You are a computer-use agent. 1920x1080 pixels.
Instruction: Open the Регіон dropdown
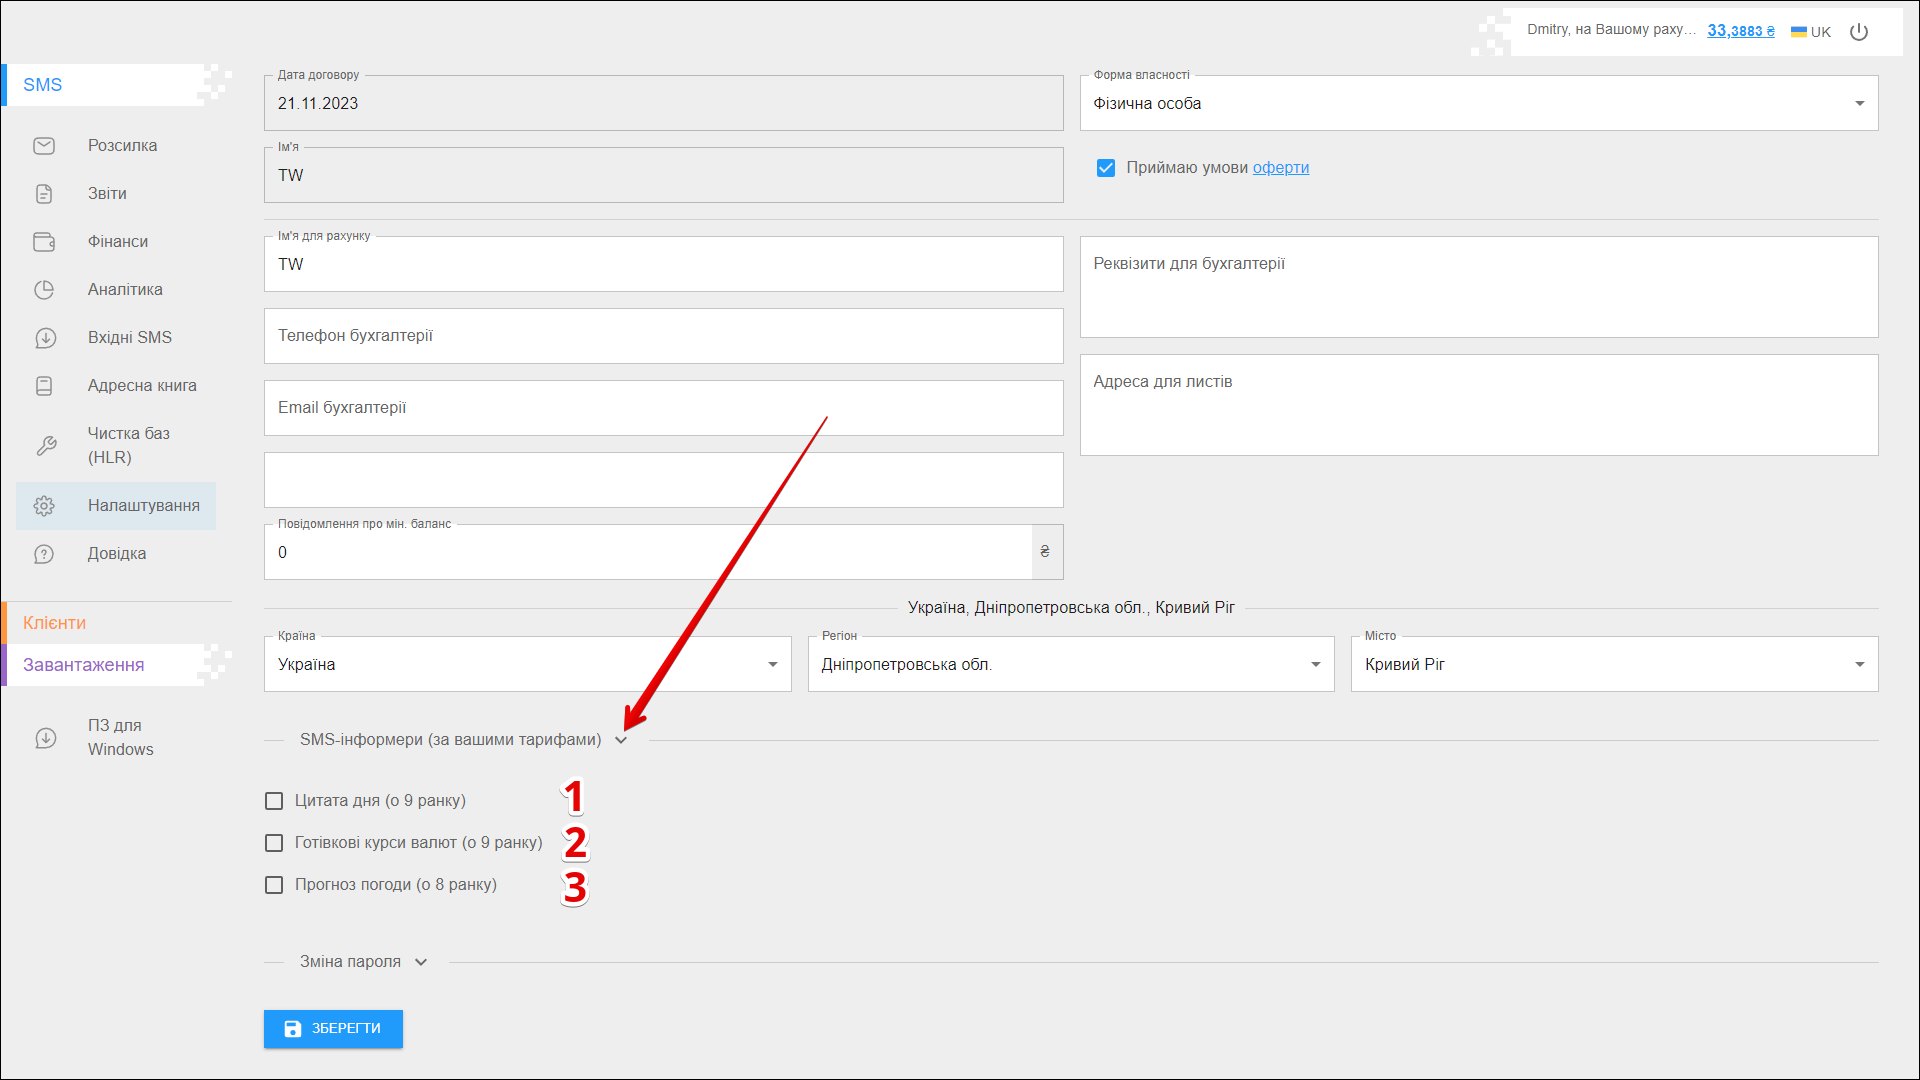point(1070,665)
